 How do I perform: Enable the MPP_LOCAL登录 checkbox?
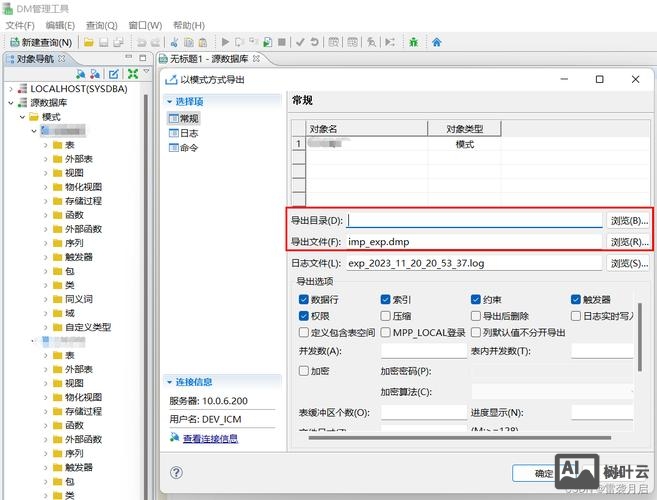pyautogui.click(x=385, y=332)
